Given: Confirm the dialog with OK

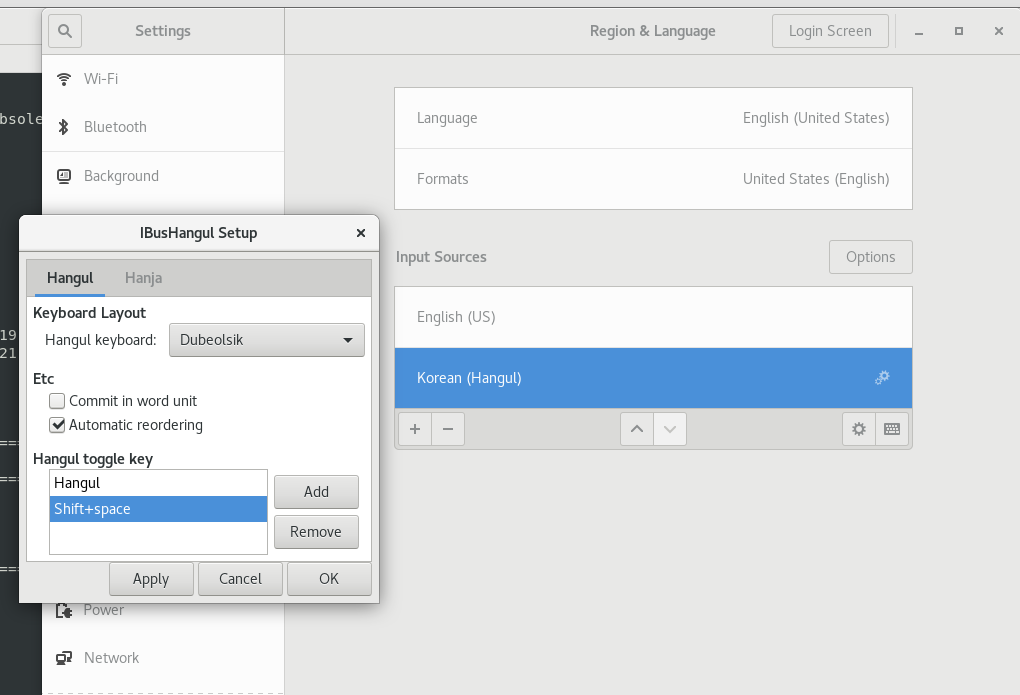Looking at the screenshot, I should click(x=329, y=579).
